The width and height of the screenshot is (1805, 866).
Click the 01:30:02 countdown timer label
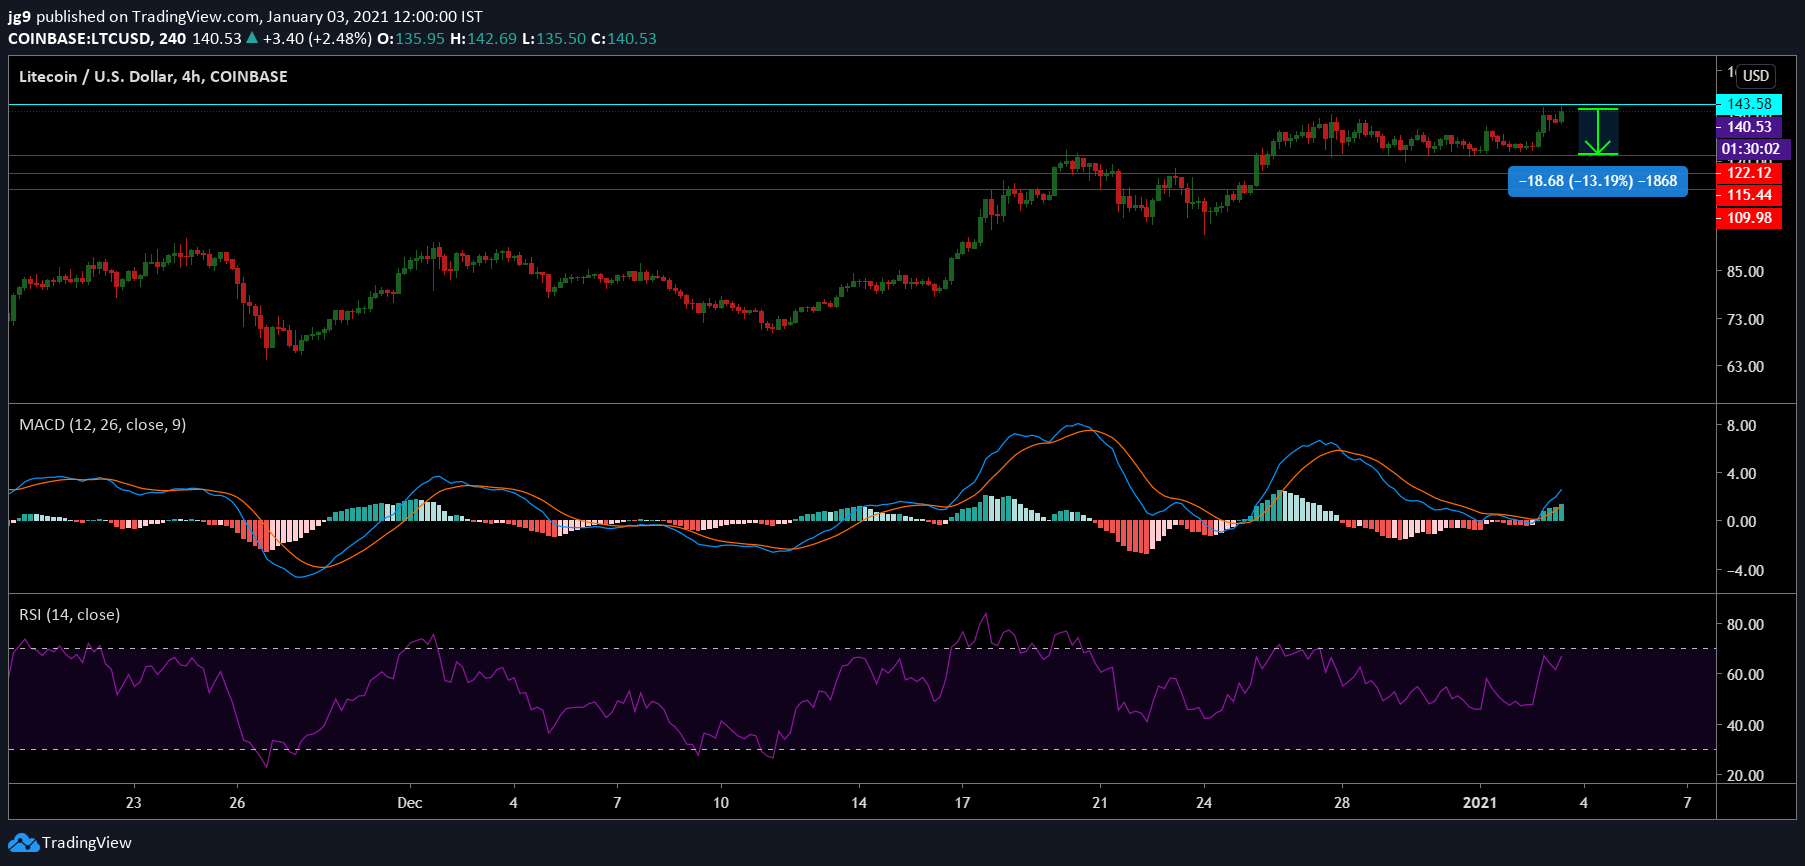click(1750, 149)
